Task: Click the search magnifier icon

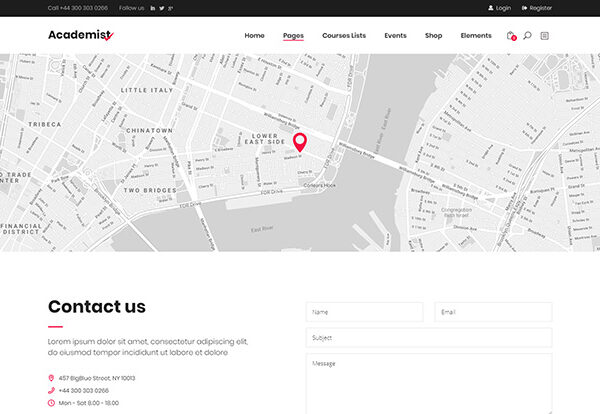Action: click(527, 36)
